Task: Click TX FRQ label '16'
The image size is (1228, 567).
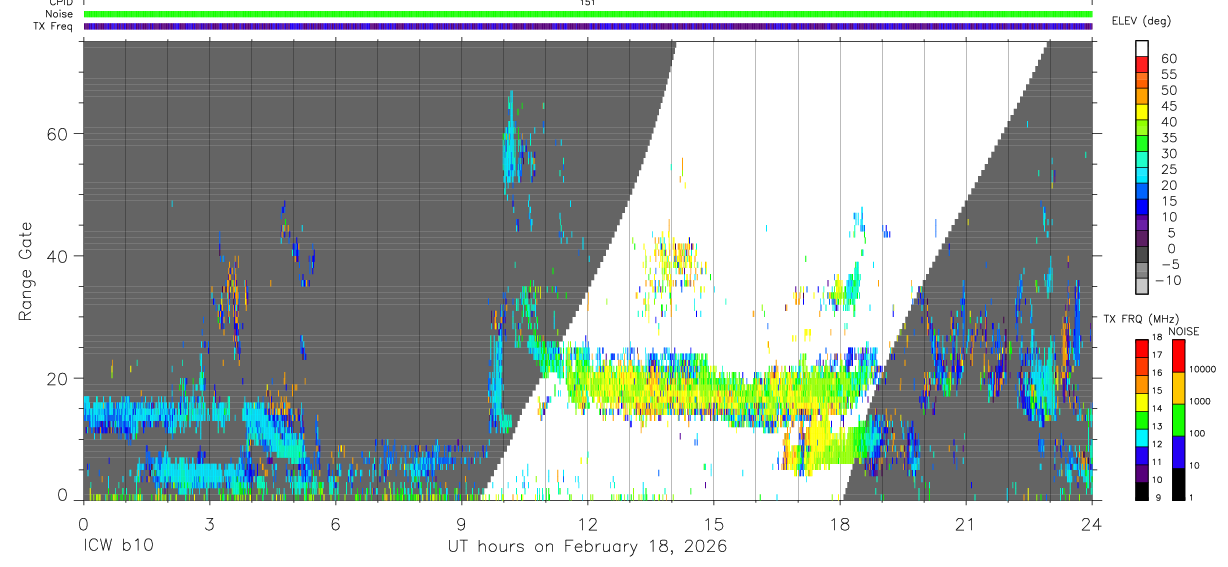Action: coord(1157,373)
